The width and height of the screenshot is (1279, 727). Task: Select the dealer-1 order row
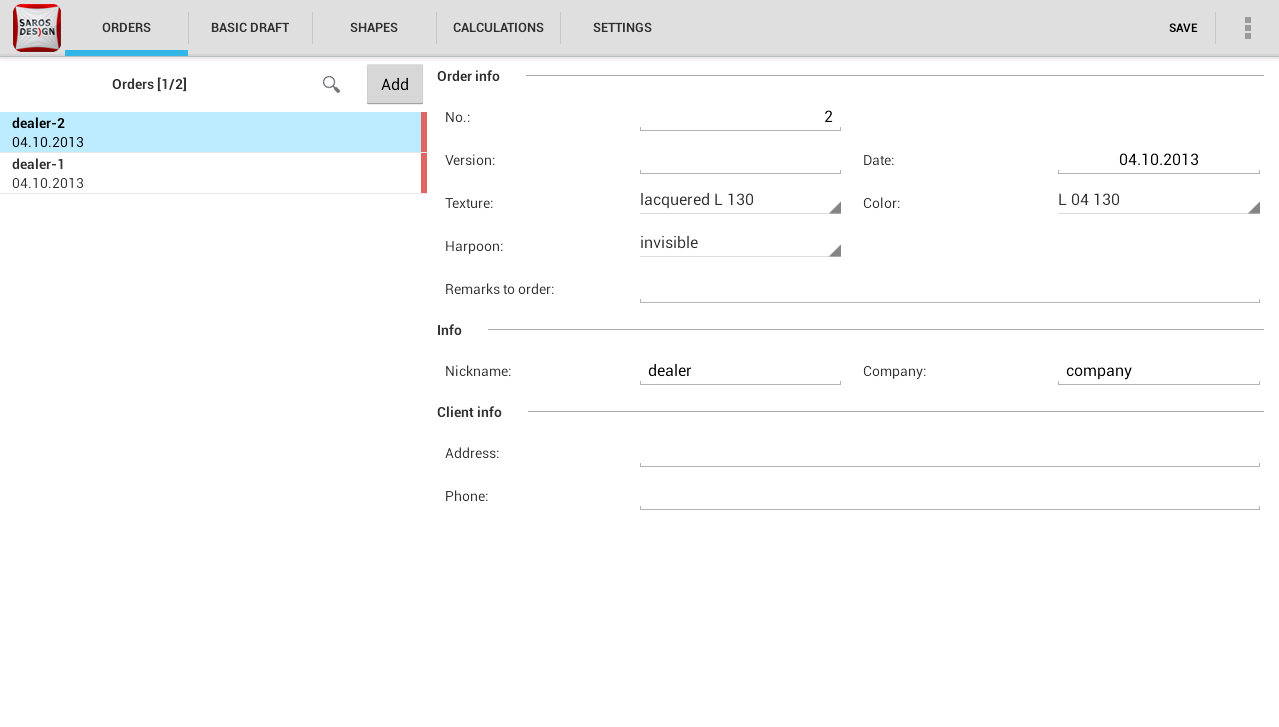coord(213,173)
